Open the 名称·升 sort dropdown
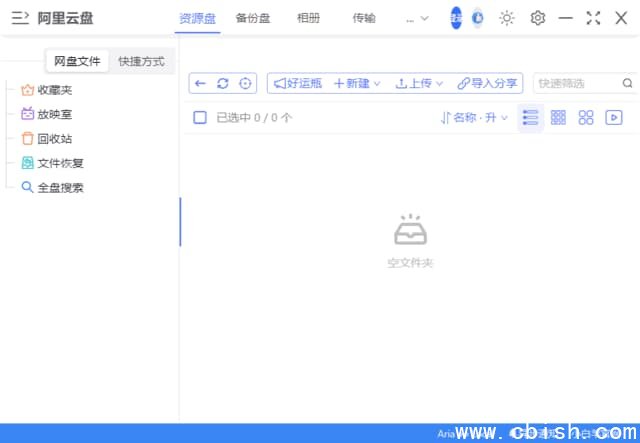The height and width of the screenshot is (443, 640). click(474, 118)
